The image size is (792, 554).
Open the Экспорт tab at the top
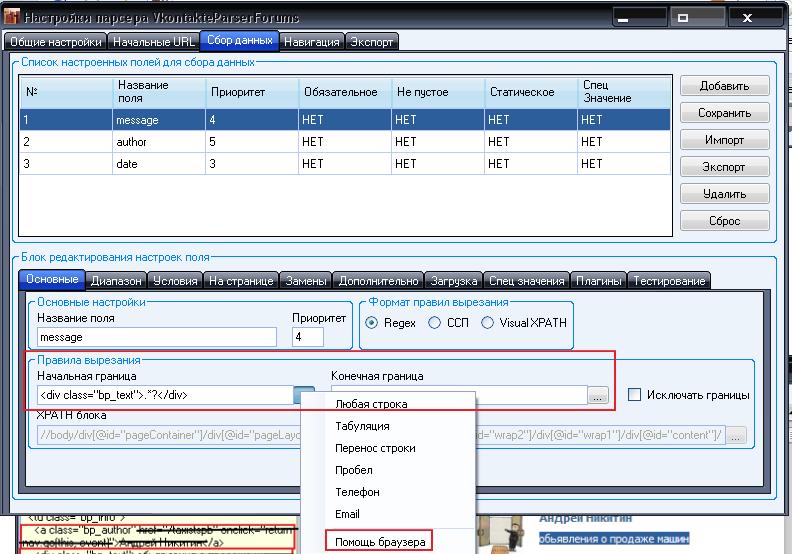(372, 42)
